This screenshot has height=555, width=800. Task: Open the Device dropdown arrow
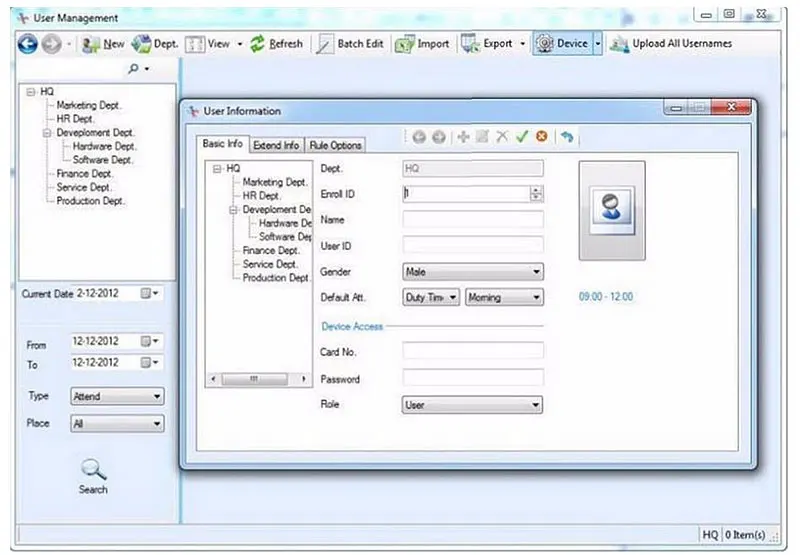coord(598,44)
